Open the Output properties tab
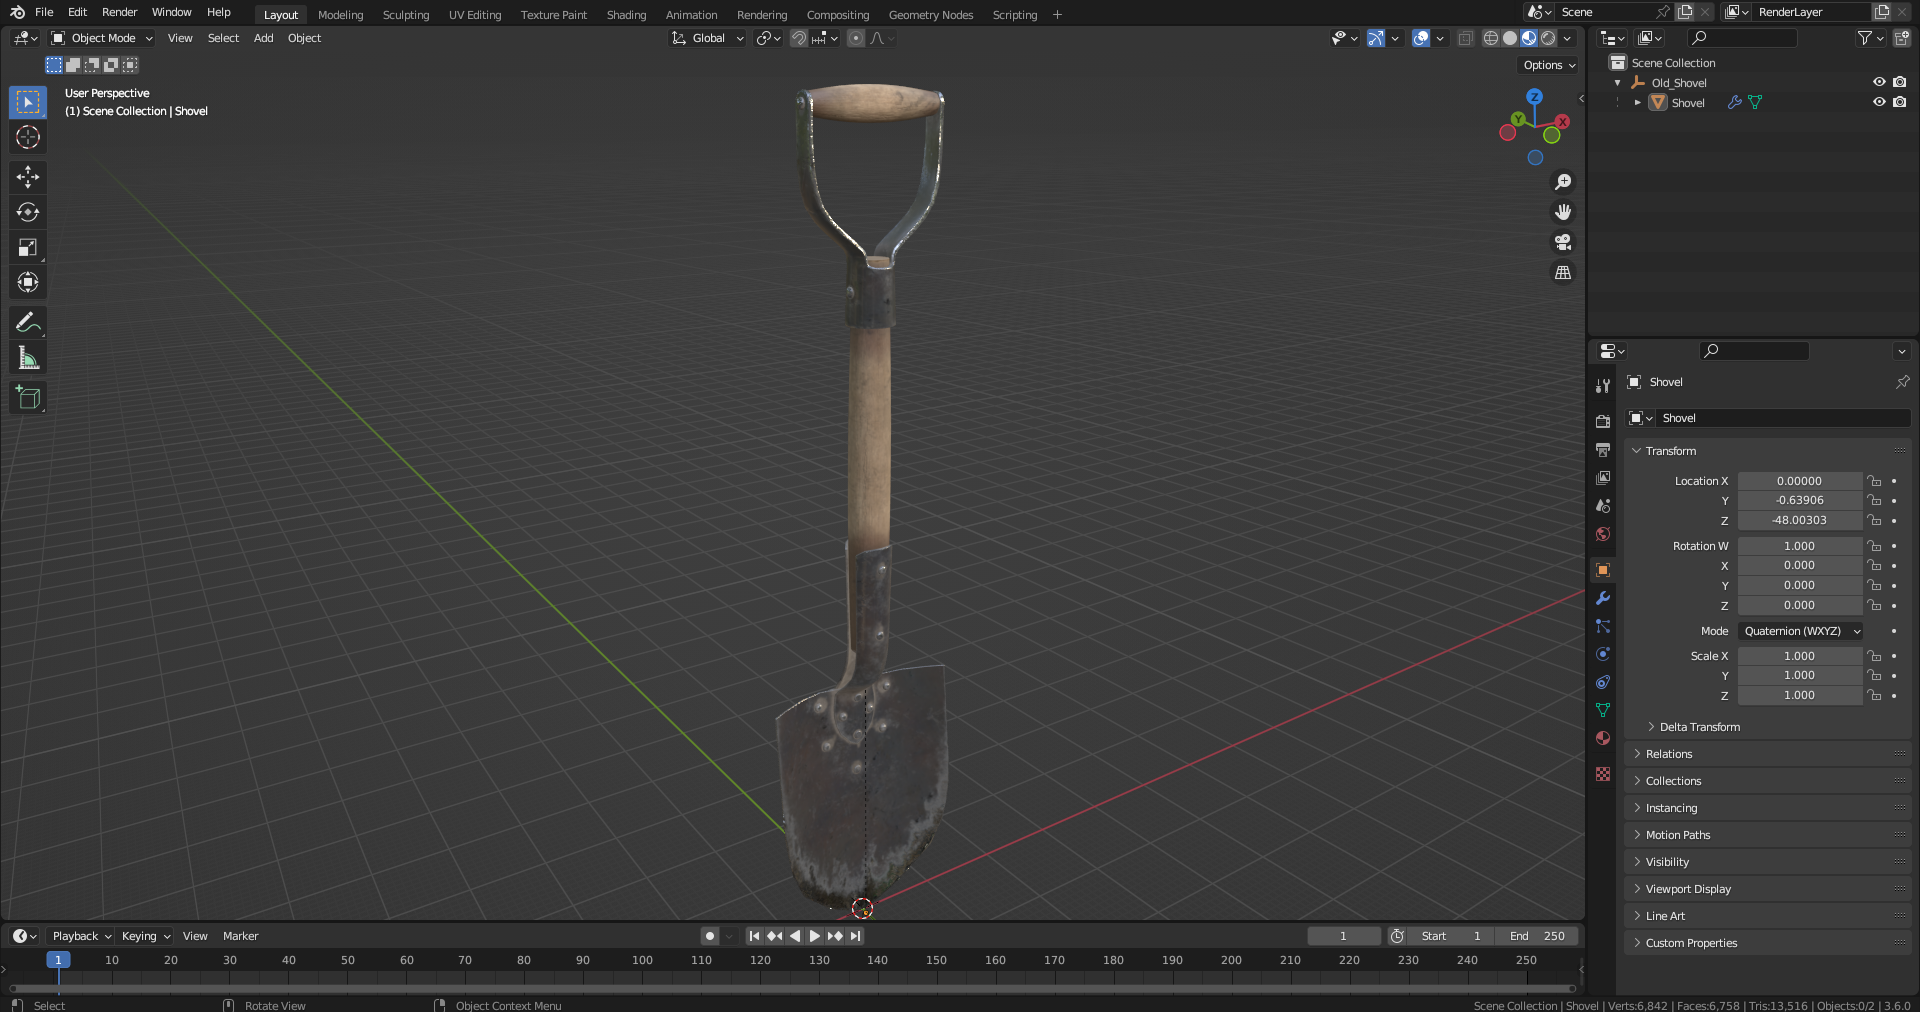The height and width of the screenshot is (1012, 1920). click(x=1603, y=449)
